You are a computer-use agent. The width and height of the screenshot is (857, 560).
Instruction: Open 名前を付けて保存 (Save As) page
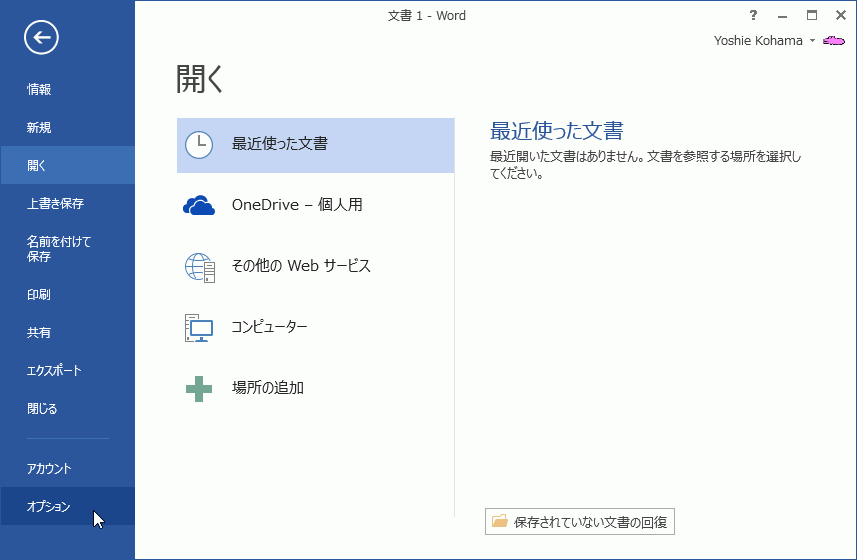[x=59, y=248]
